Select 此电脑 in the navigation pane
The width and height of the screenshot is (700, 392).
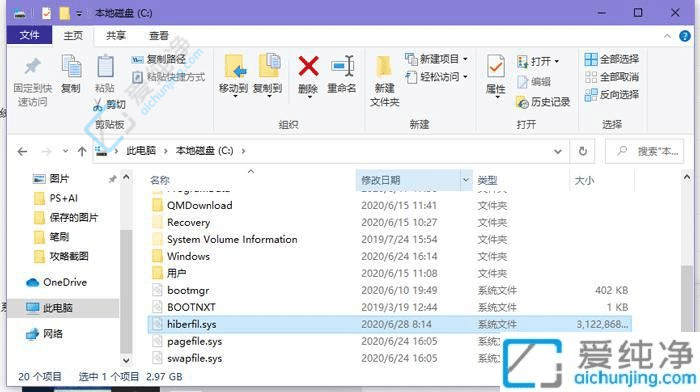(62, 308)
